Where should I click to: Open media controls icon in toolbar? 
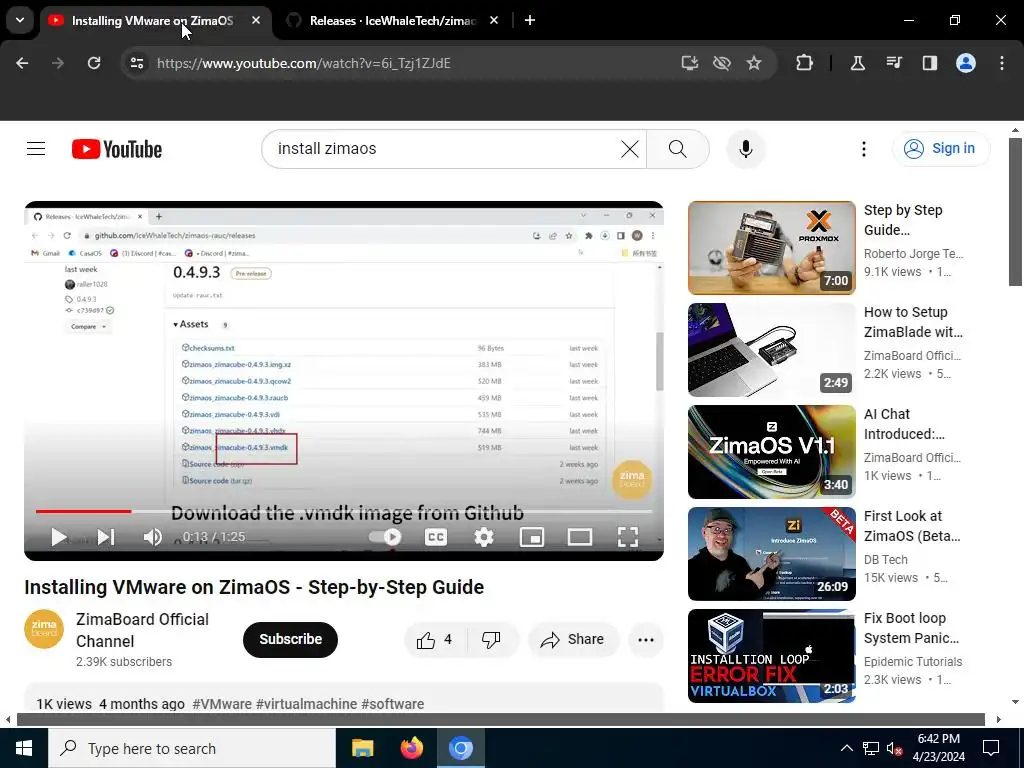click(893, 63)
